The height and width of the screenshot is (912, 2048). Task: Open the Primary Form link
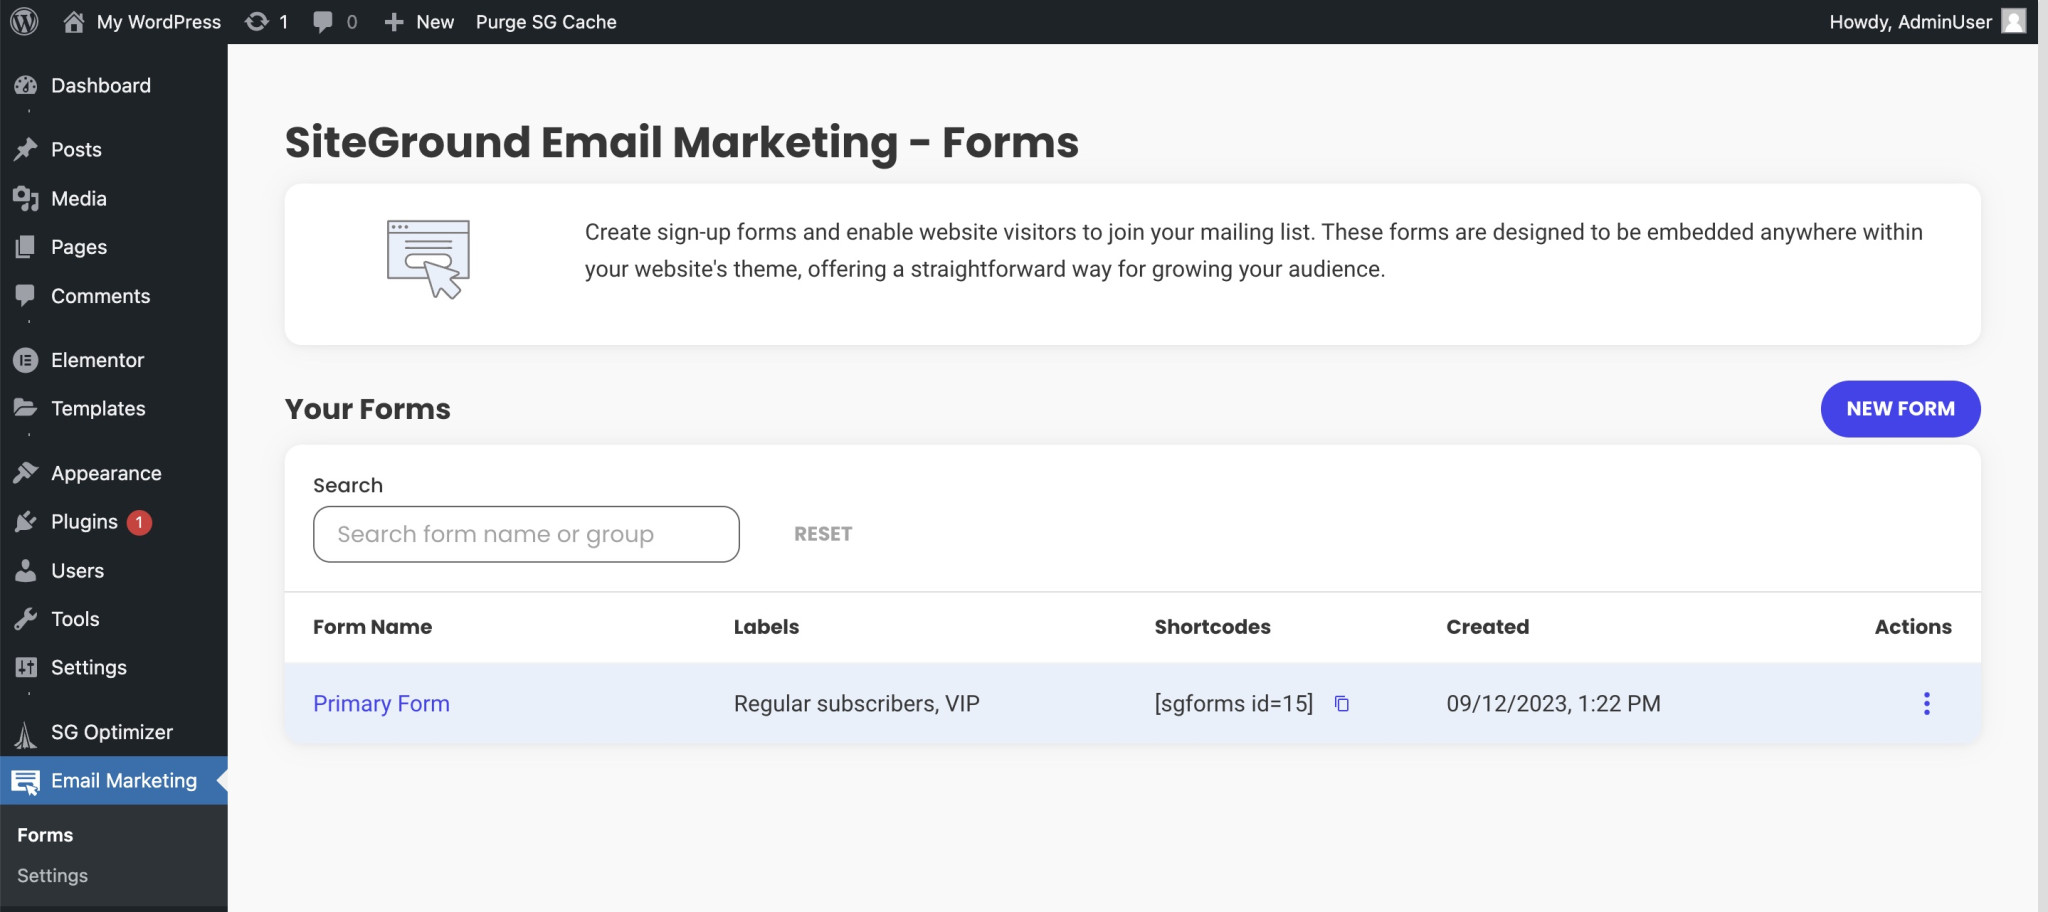pyautogui.click(x=381, y=704)
